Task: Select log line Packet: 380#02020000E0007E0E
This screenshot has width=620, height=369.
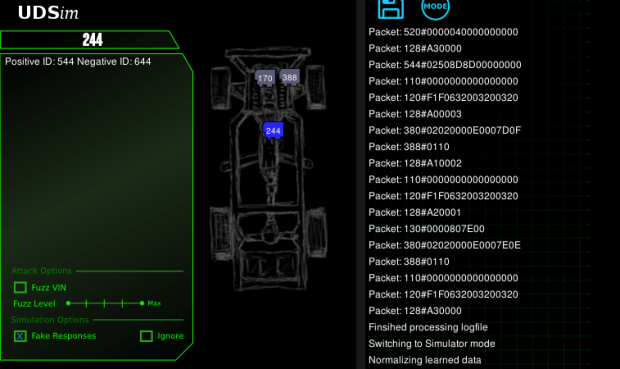Action: 444,245
